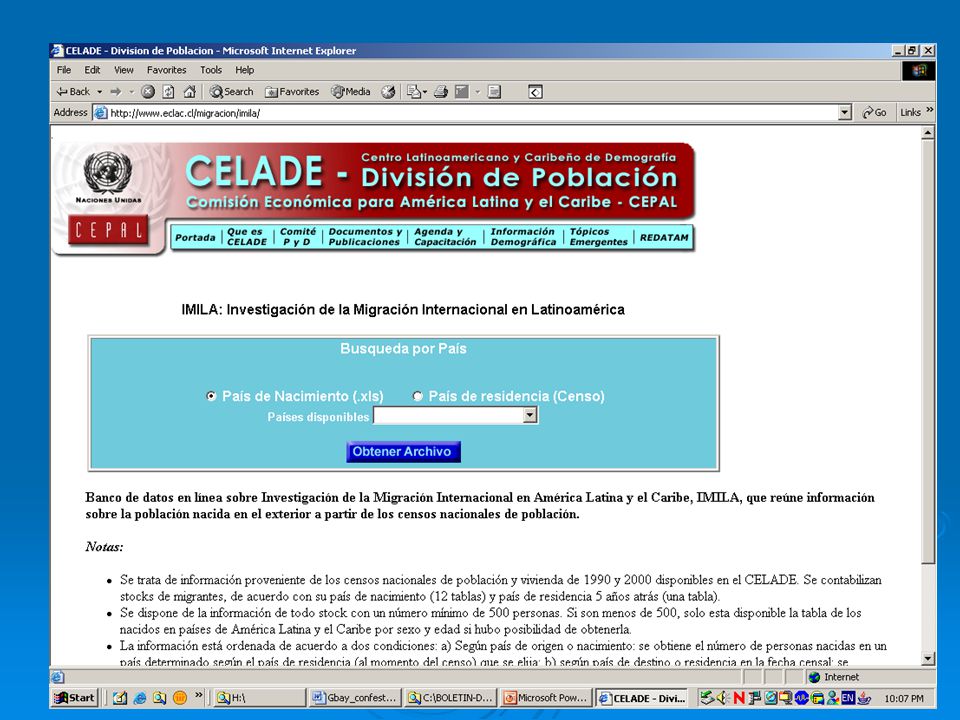Click the vertical scrollbar thumb

pos(928,352)
